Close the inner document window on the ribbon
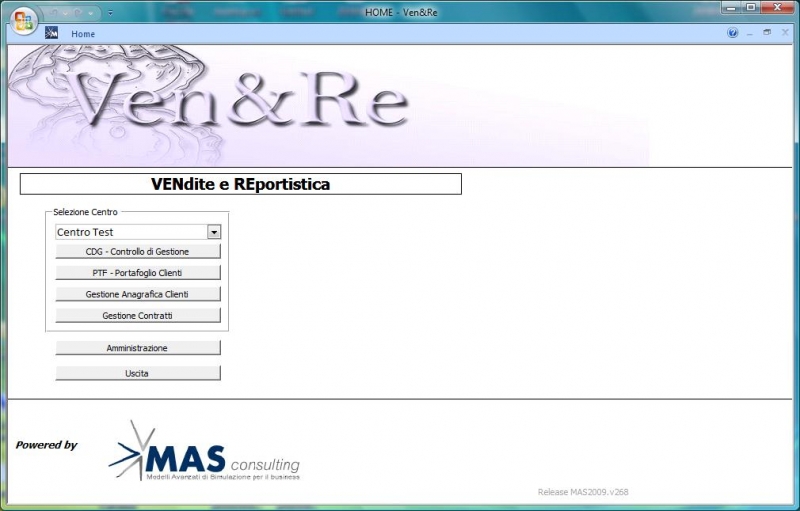This screenshot has height=511, width=800. pos(785,32)
